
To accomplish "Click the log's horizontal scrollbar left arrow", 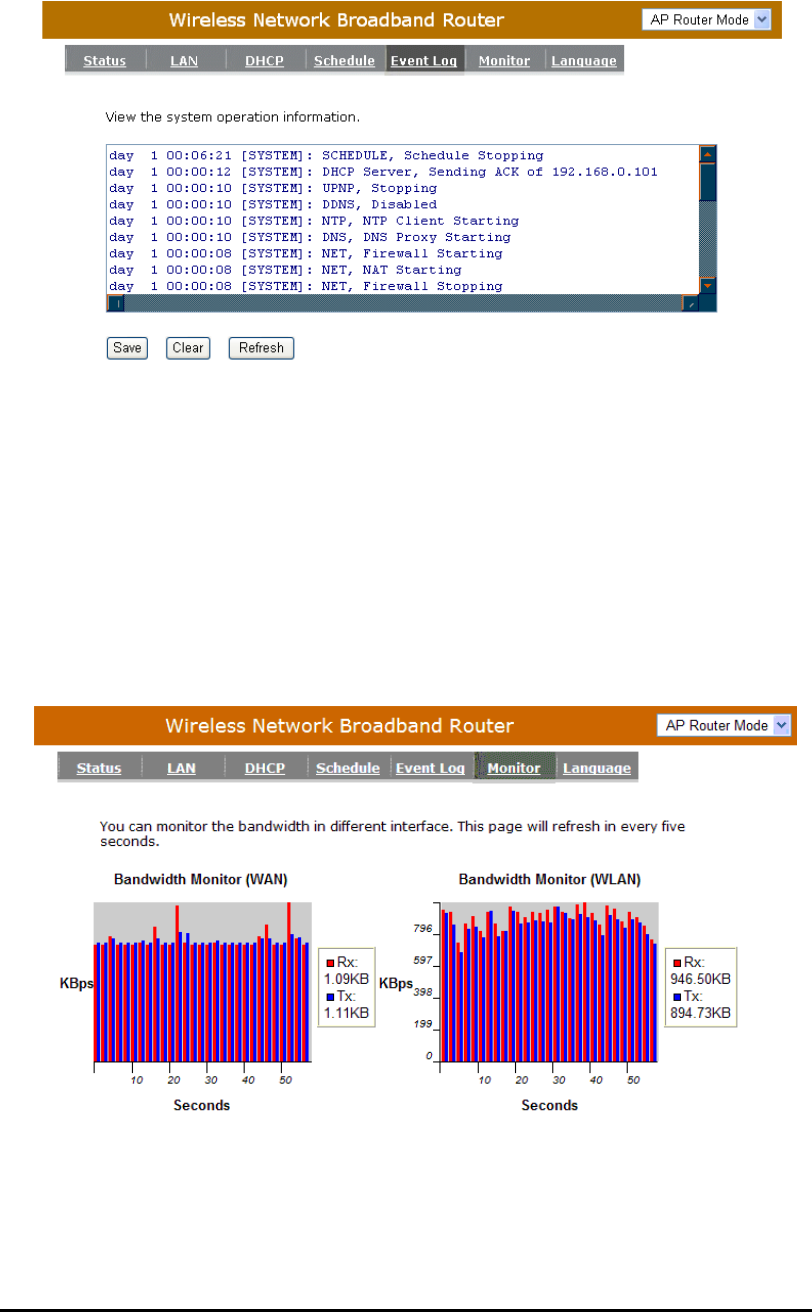I will coord(116,302).
